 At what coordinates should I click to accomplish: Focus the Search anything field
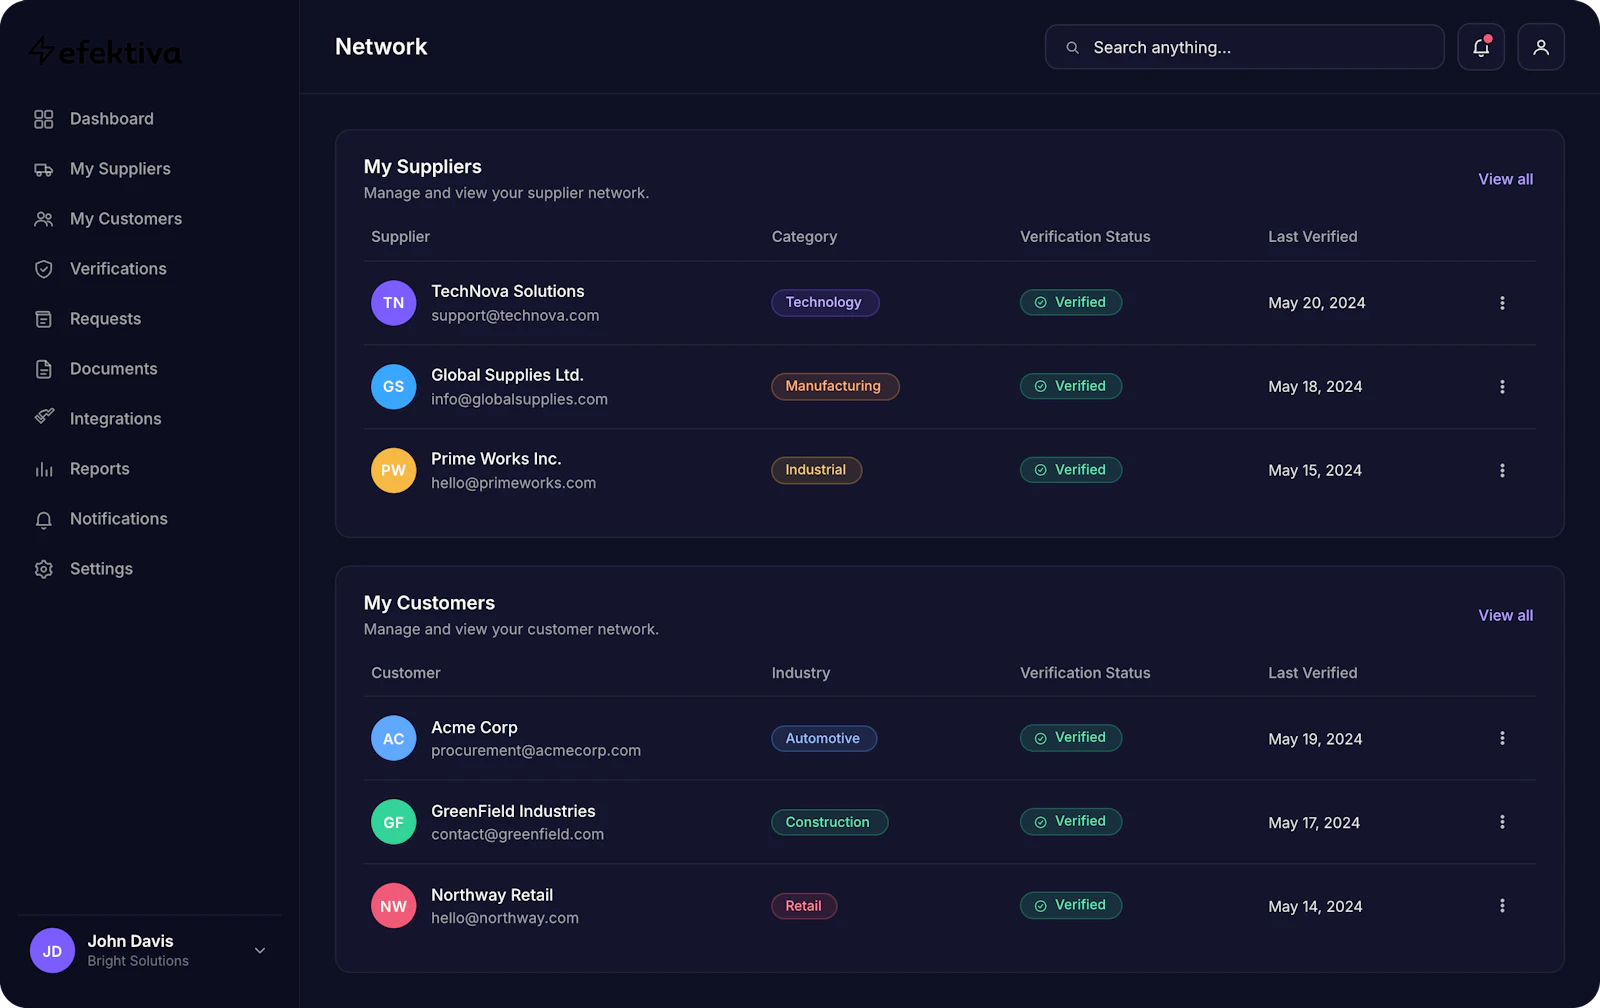1245,47
